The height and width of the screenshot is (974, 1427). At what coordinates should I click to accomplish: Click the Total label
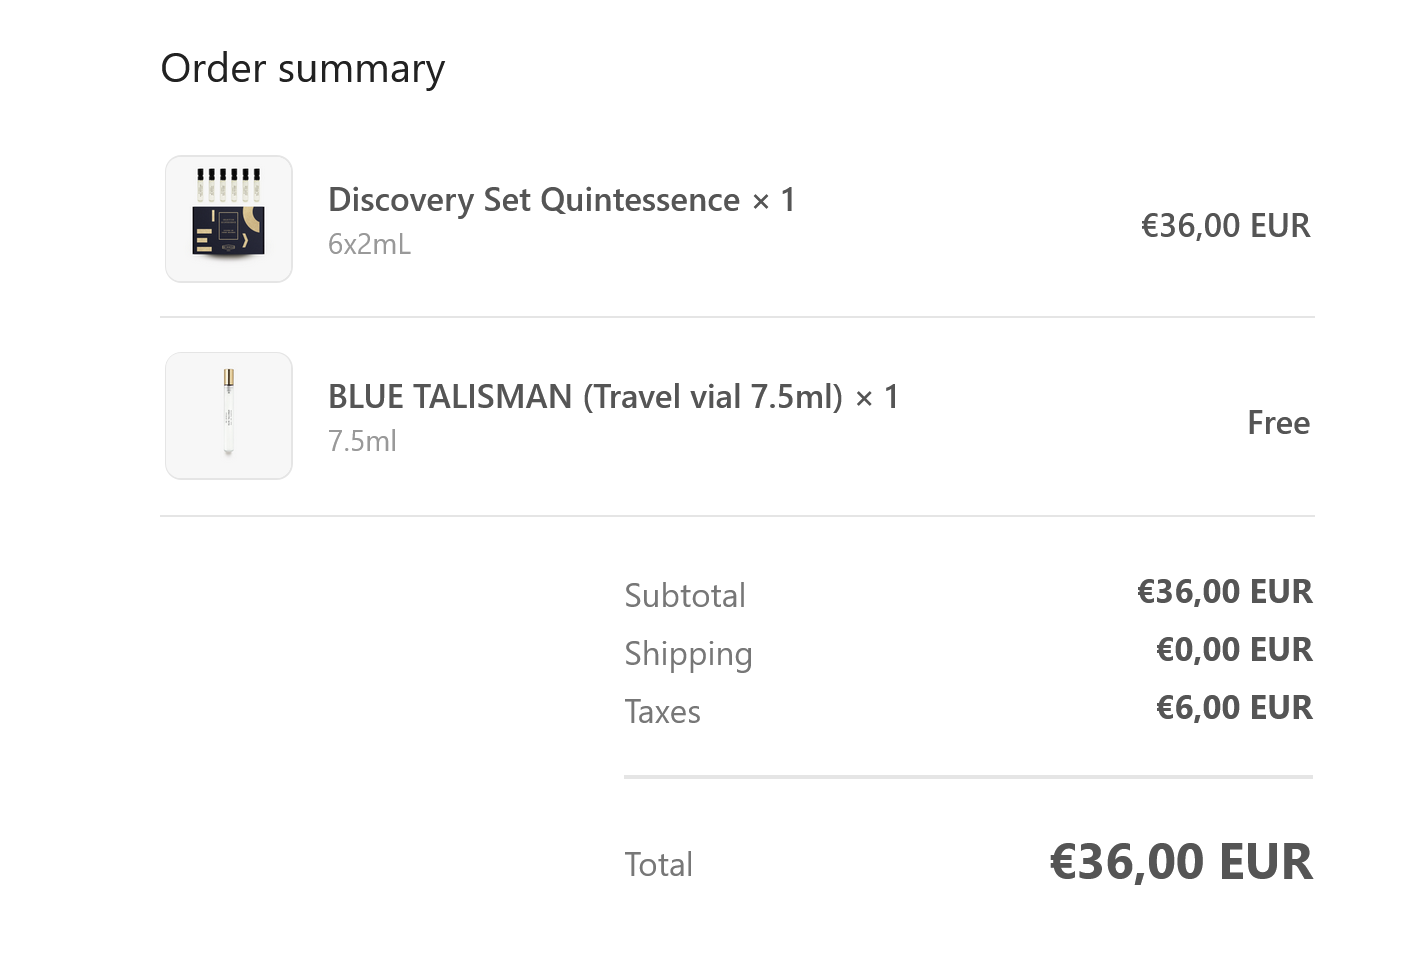pos(658,865)
